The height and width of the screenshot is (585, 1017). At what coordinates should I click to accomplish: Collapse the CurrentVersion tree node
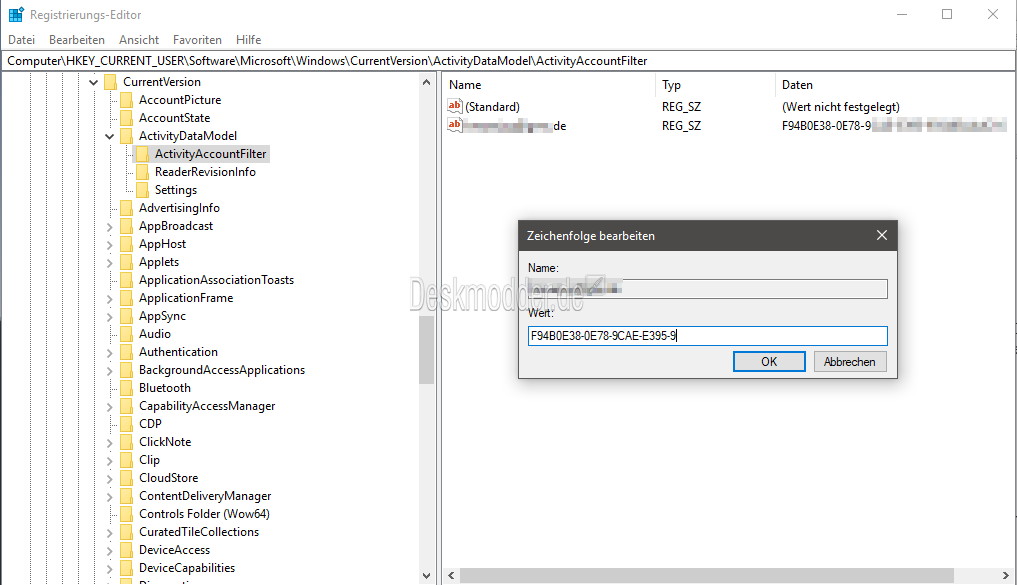(x=93, y=82)
